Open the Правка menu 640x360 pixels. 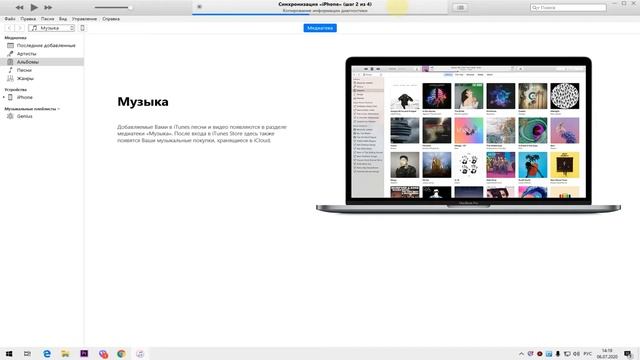pos(28,19)
